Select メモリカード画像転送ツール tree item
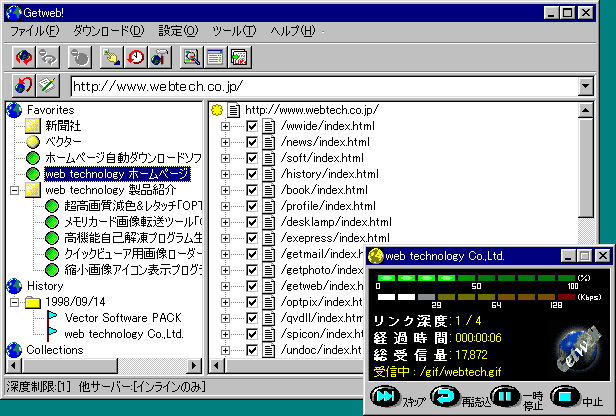 click(x=133, y=222)
